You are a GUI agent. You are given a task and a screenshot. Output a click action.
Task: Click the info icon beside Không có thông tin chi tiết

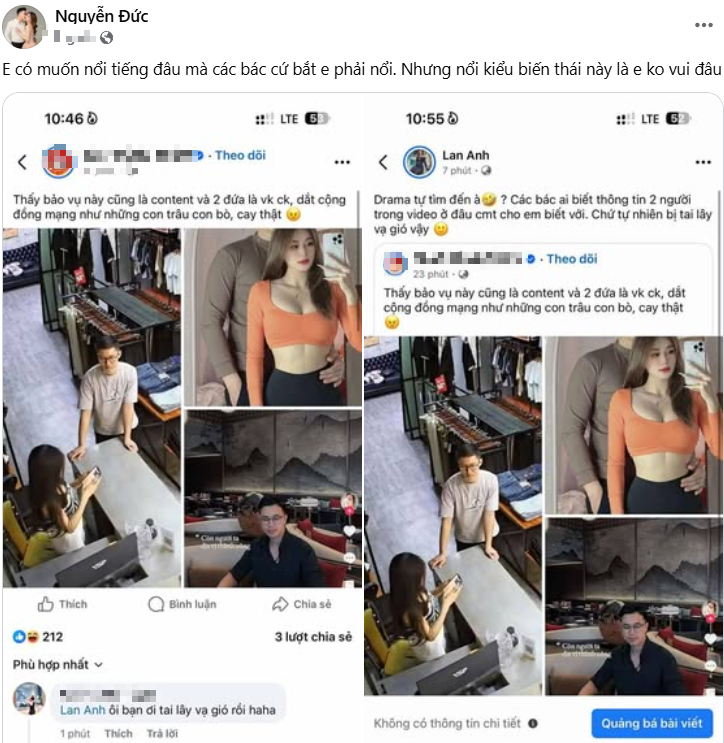(x=532, y=723)
